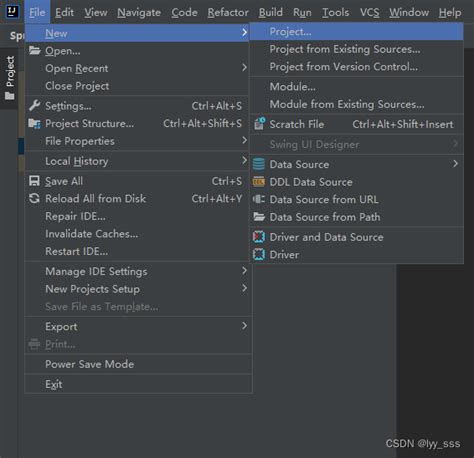The image size is (474, 458).
Task: Click the Data Source from URL icon
Action: click(259, 199)
